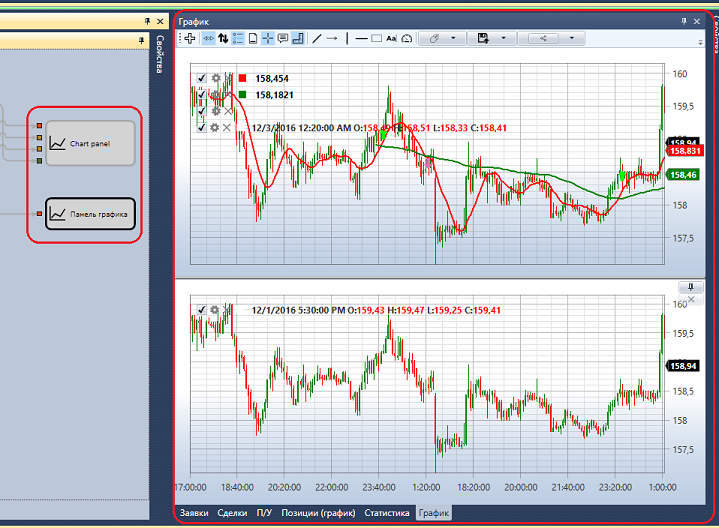Open settings gear for 12/3/2016 series
The height and width of the screenshot is (528, 719).
click(x=214, y=128)
